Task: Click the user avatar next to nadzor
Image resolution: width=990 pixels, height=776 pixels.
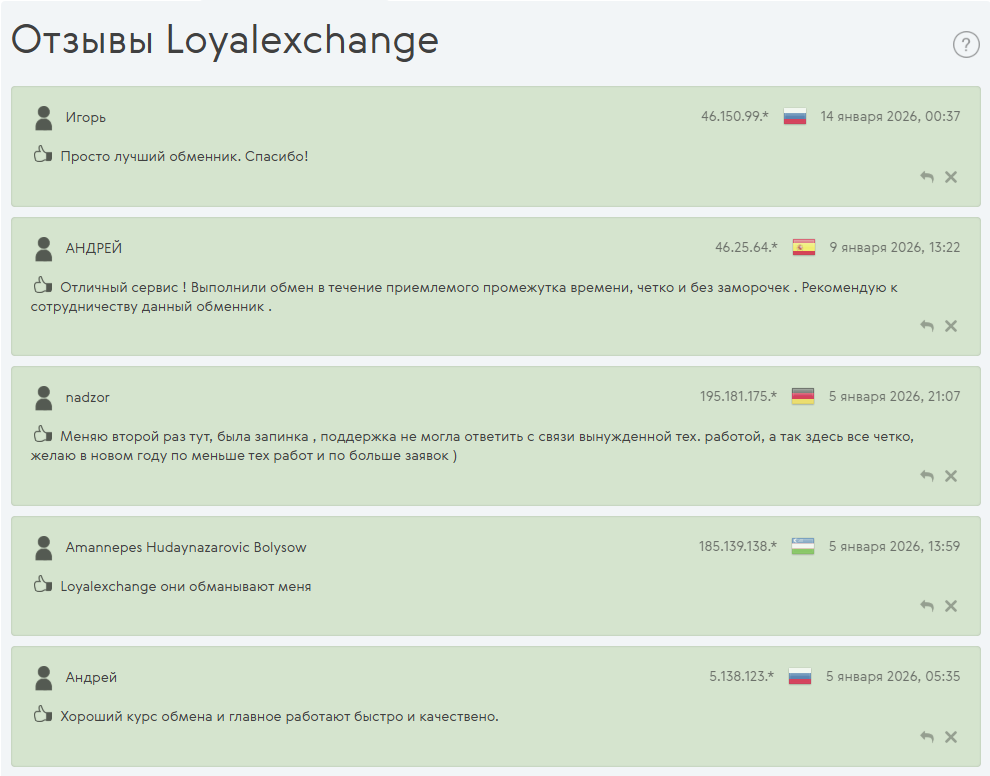Action: click(43, 398)
